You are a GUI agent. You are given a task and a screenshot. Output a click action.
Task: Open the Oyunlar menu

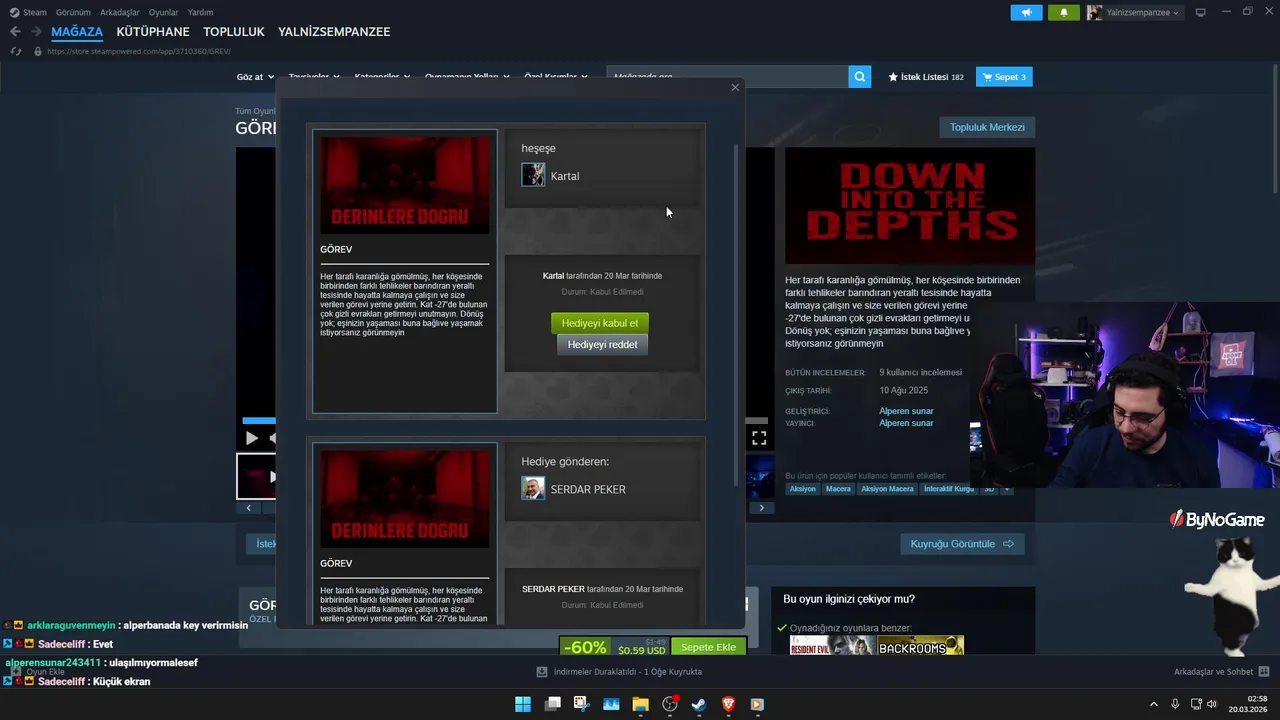click(163, 12)
